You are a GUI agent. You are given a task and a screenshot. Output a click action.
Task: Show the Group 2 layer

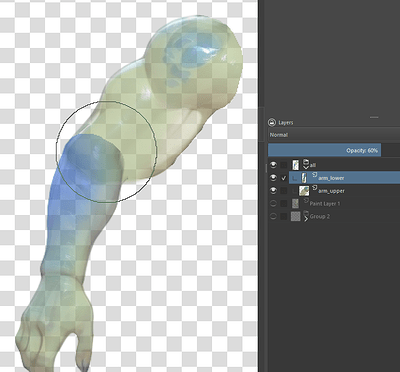click(x=273, y=217)
